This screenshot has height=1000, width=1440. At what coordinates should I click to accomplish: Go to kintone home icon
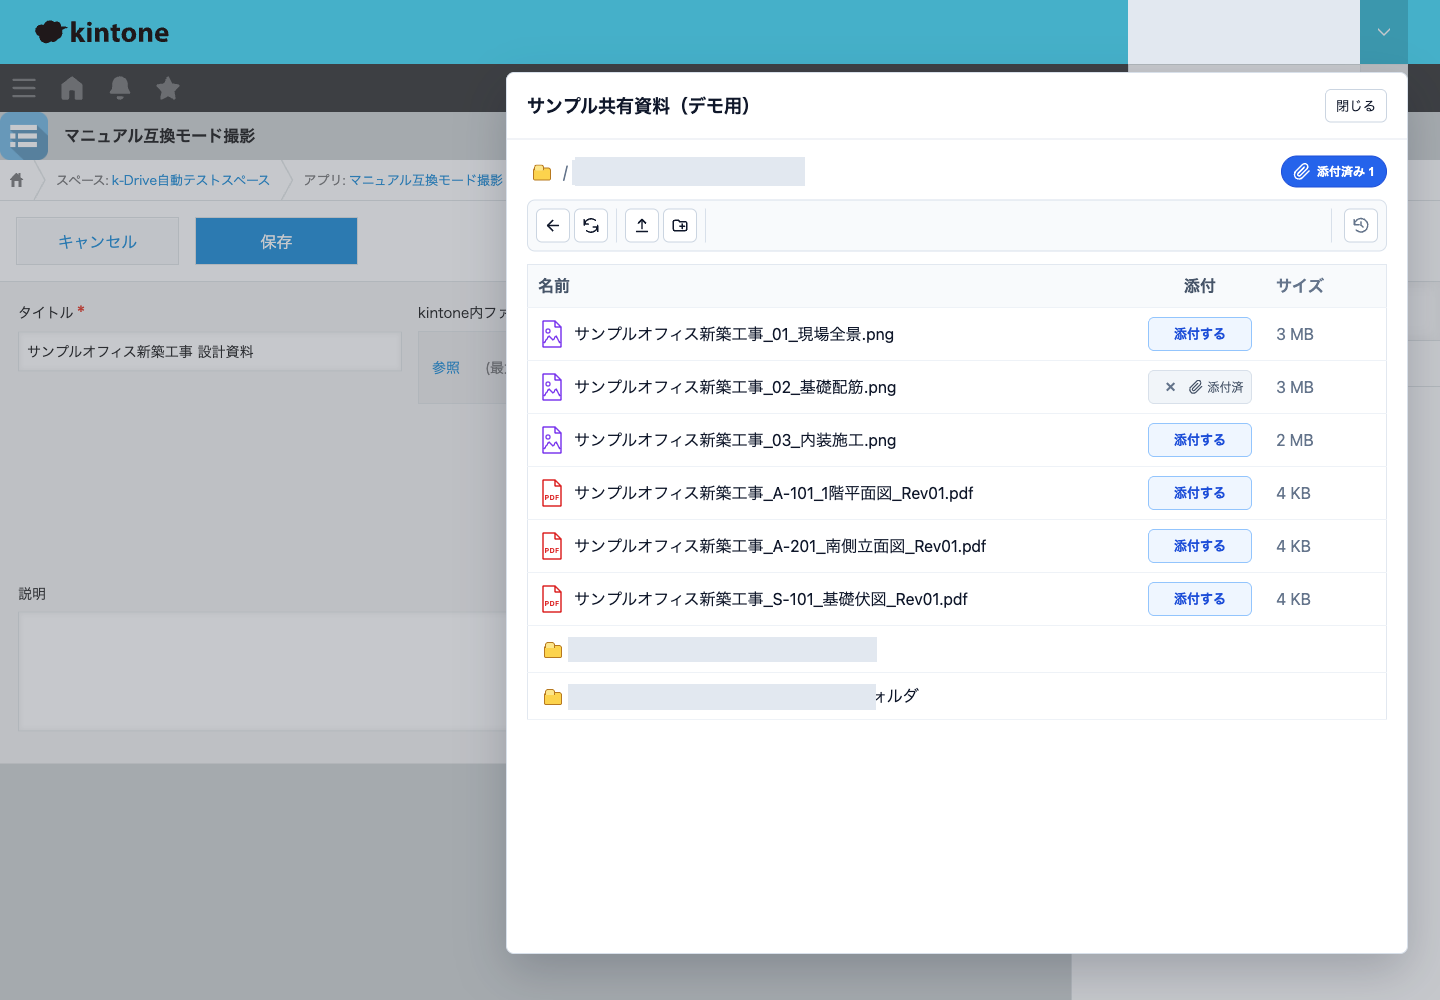click(x=72, y=88)
